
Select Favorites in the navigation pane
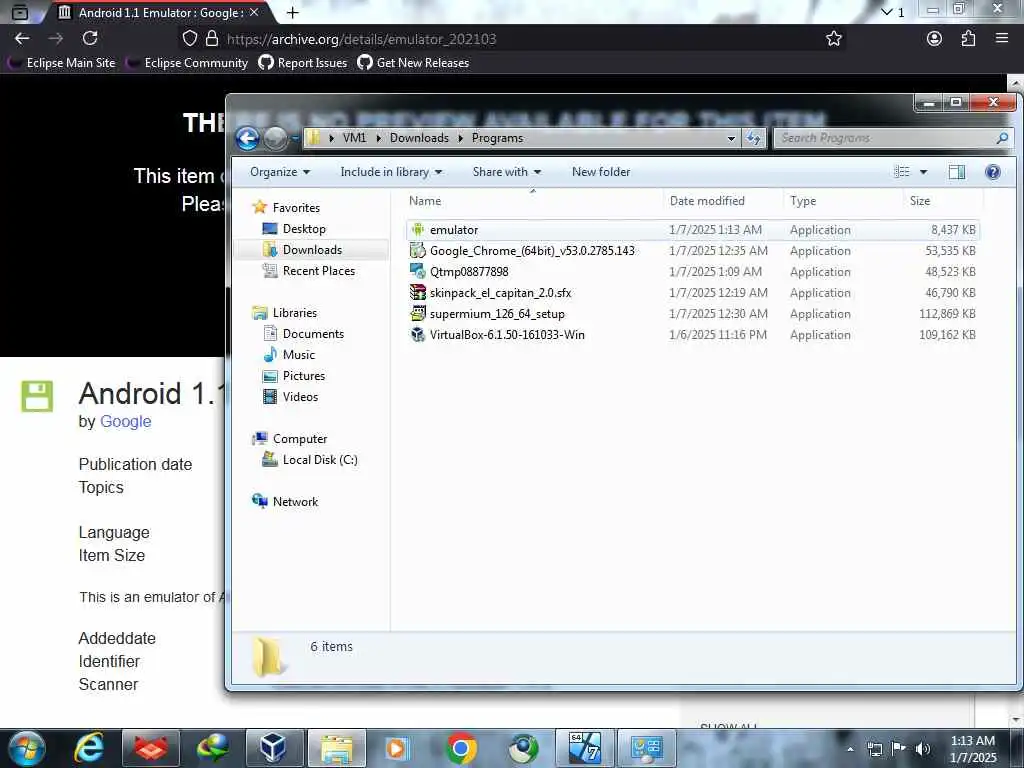296,208
